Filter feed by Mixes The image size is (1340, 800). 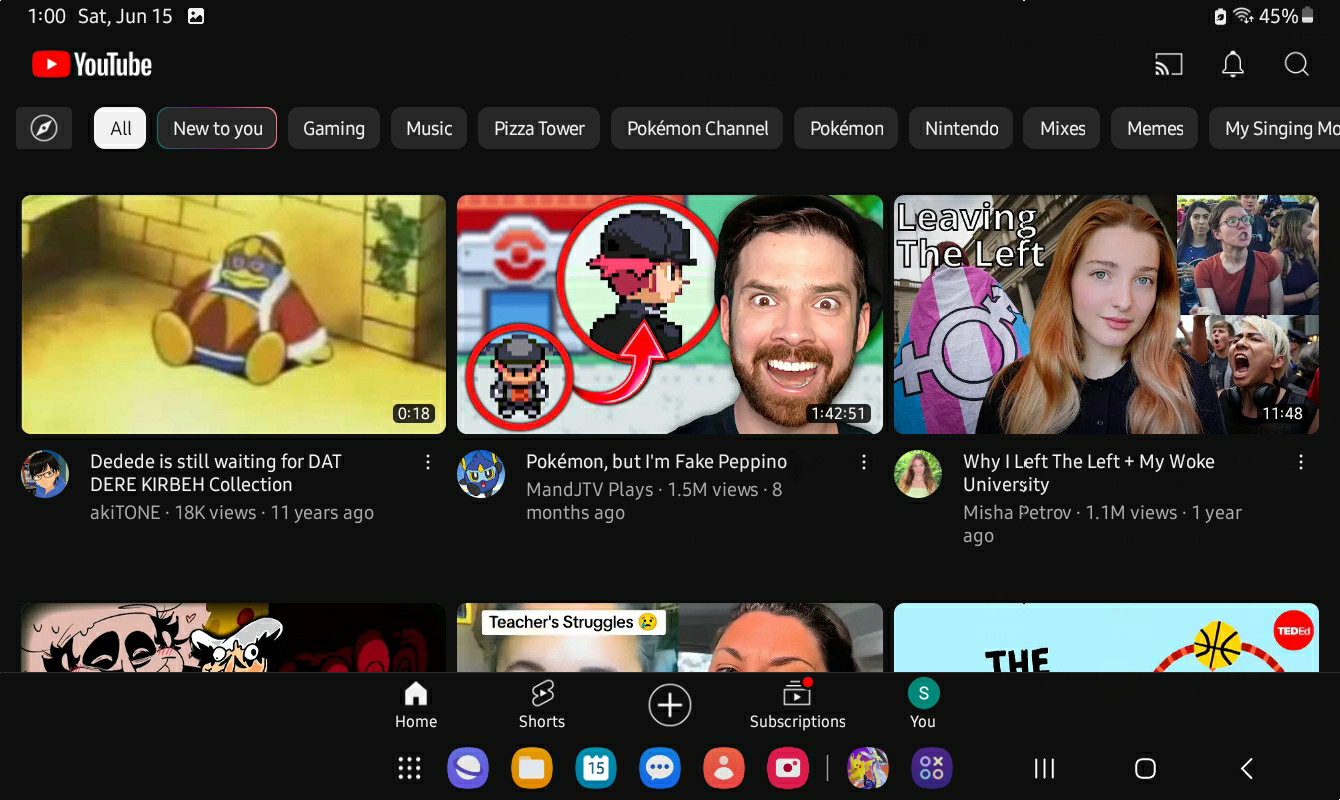tap(1063, 128)
